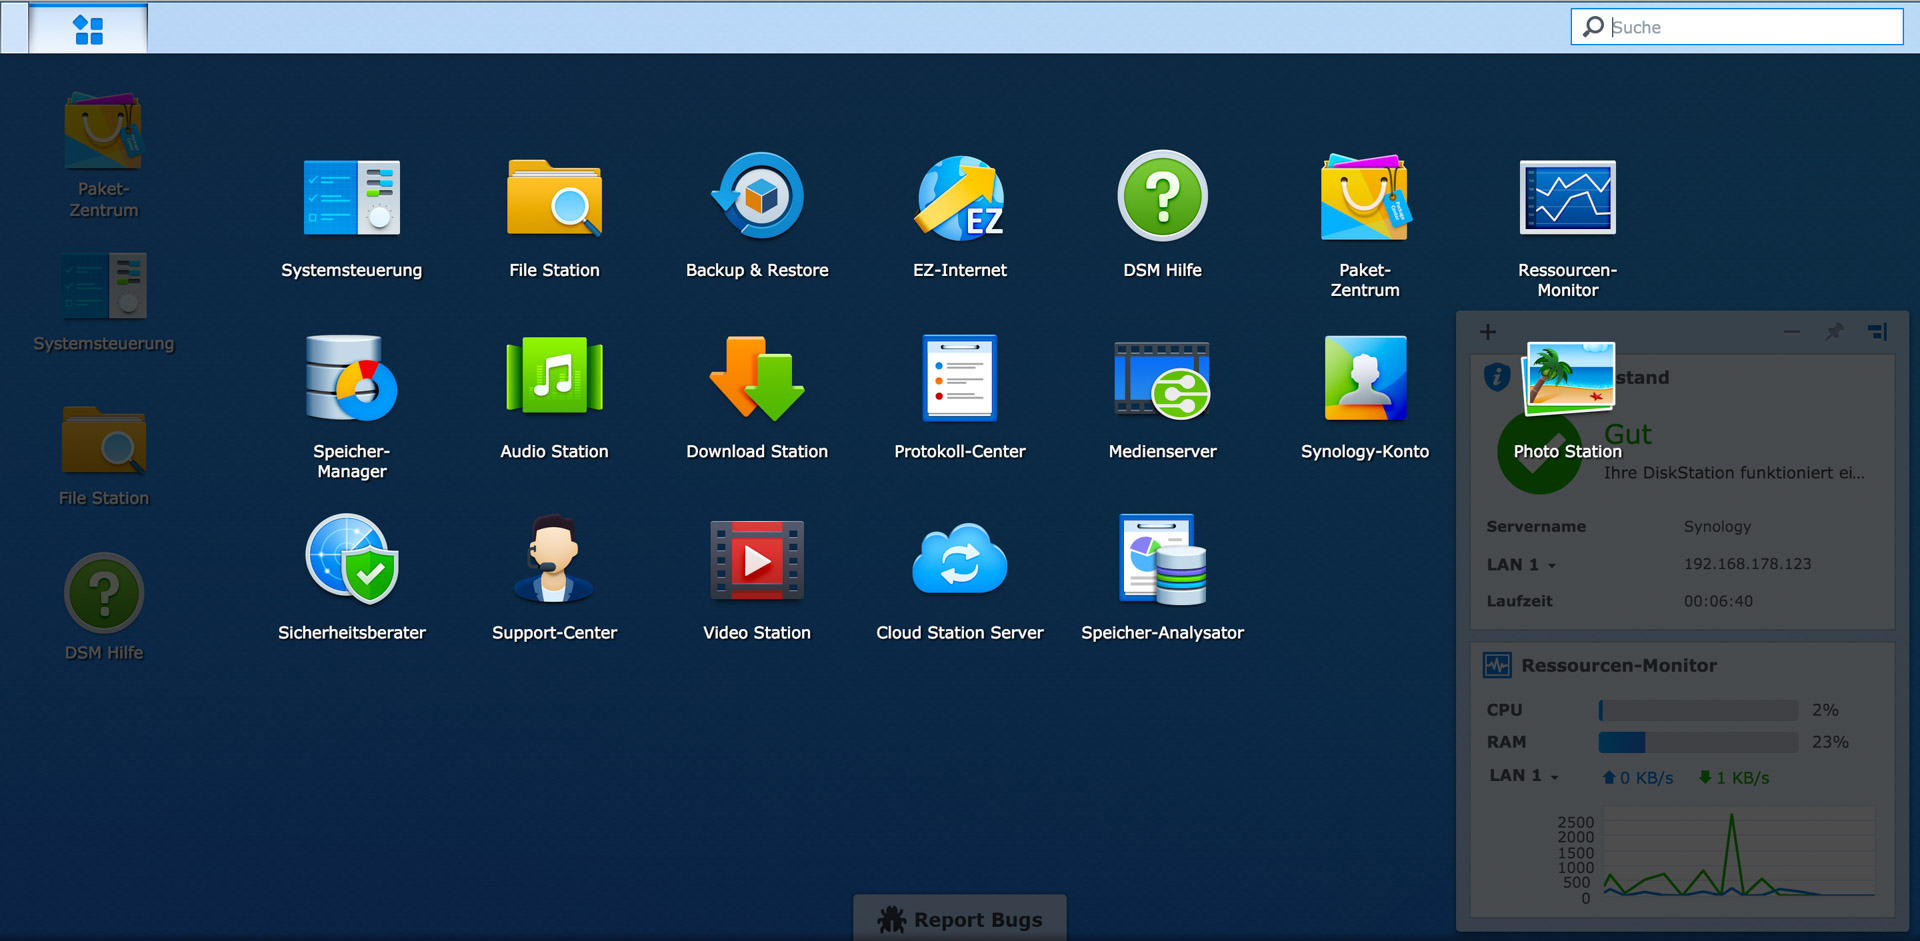Image resolution: width=1920 pixels, height=941 pixels.
Task: Open Backup & Restore
Action: [757, 196]
